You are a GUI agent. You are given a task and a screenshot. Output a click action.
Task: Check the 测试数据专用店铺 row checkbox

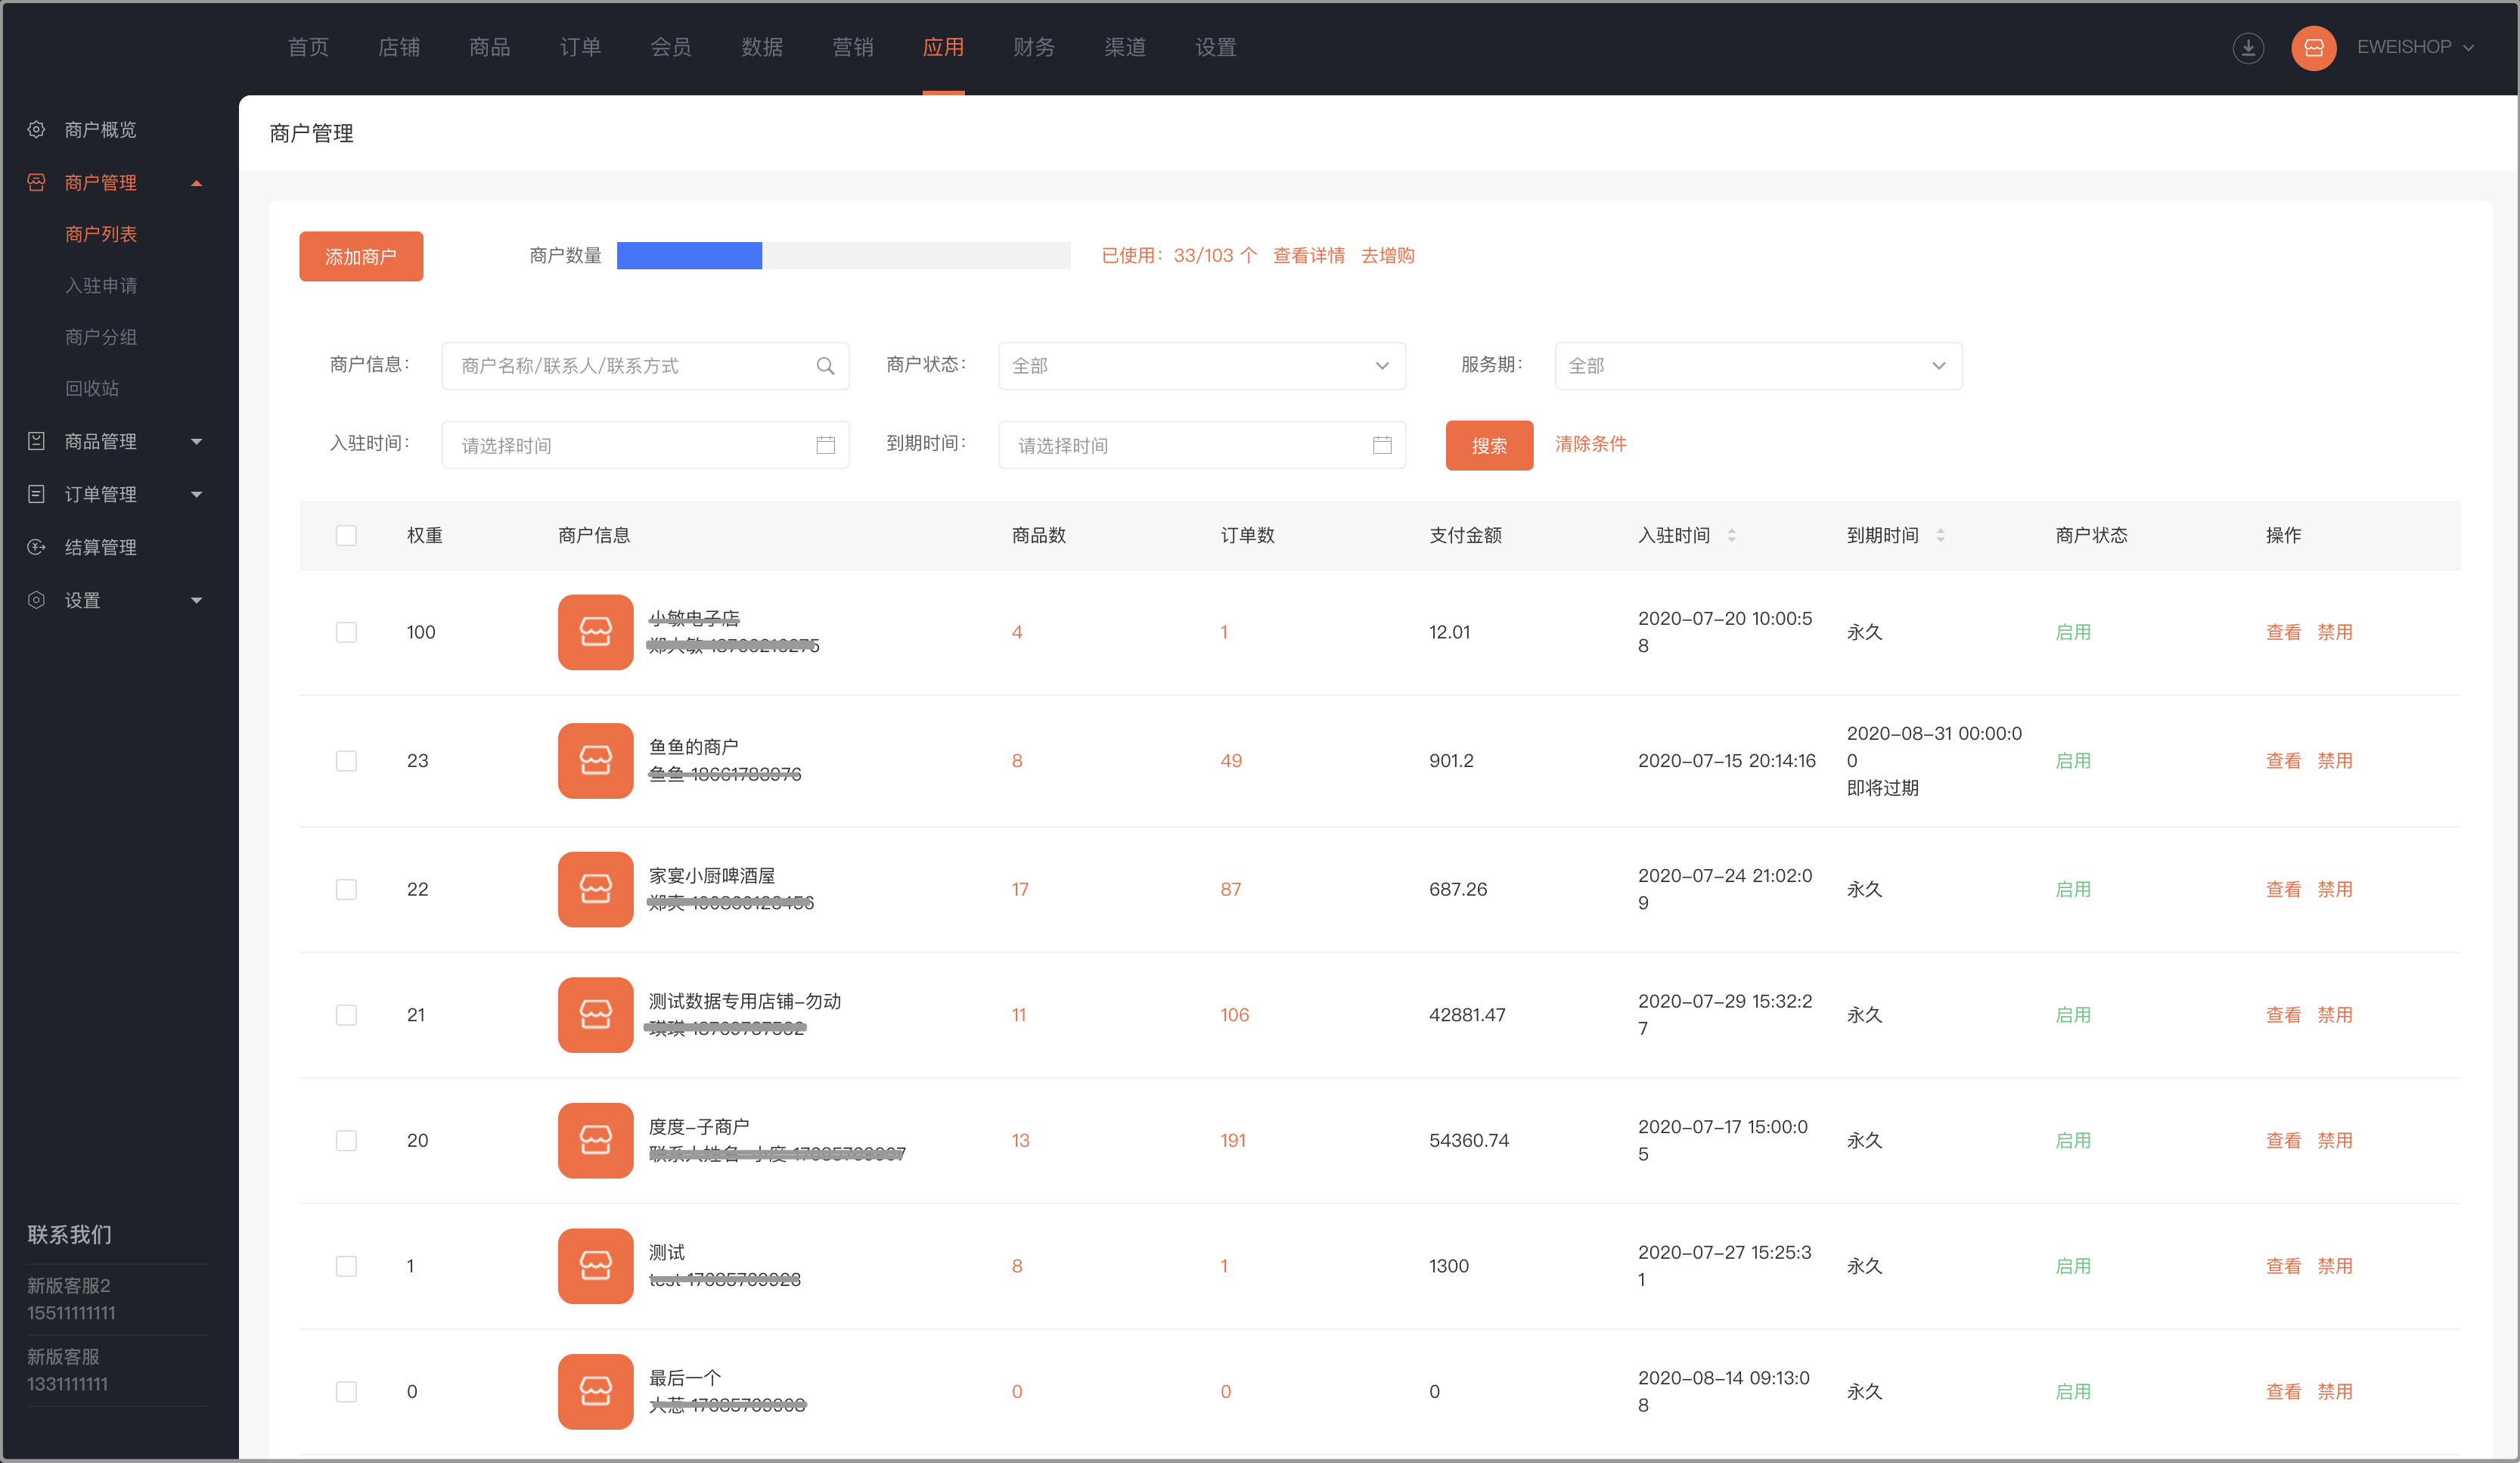(346, 1015)
